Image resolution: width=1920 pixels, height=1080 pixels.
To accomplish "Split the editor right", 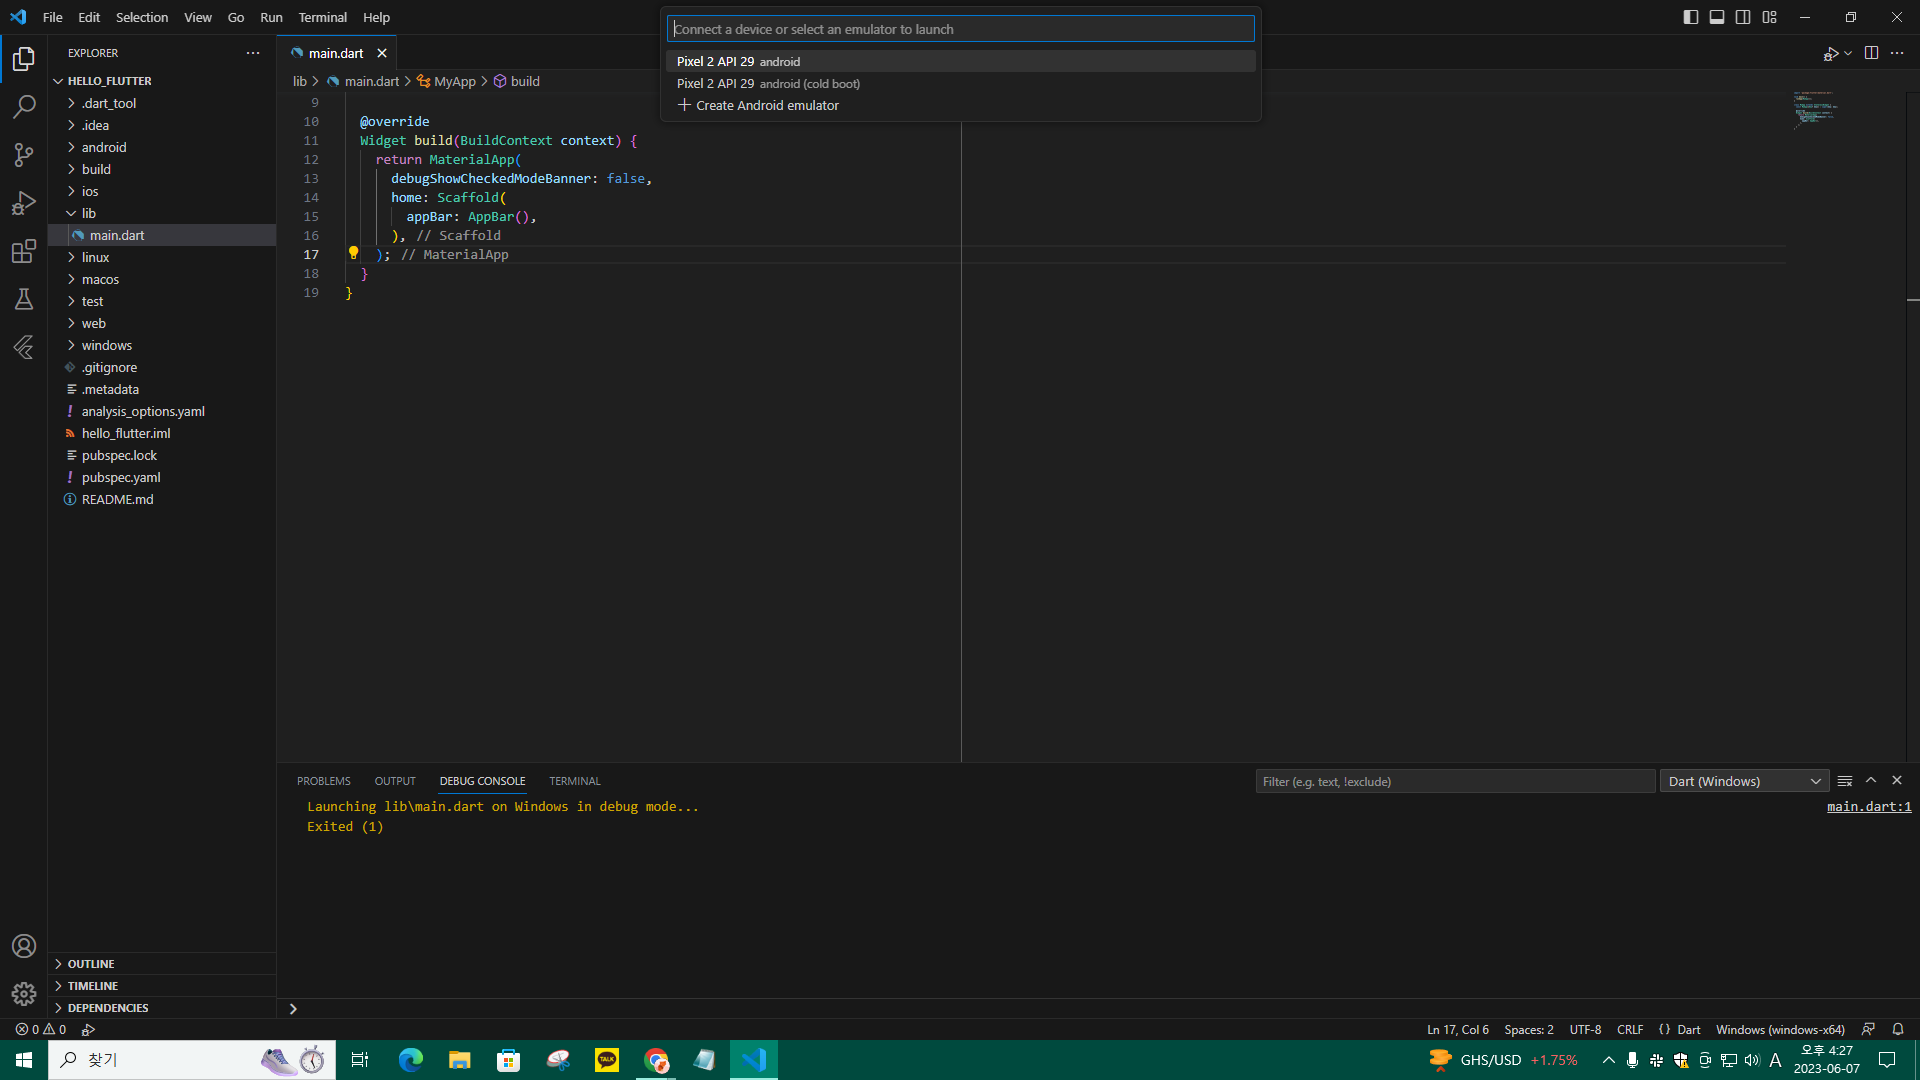I will coord(1871,53).
